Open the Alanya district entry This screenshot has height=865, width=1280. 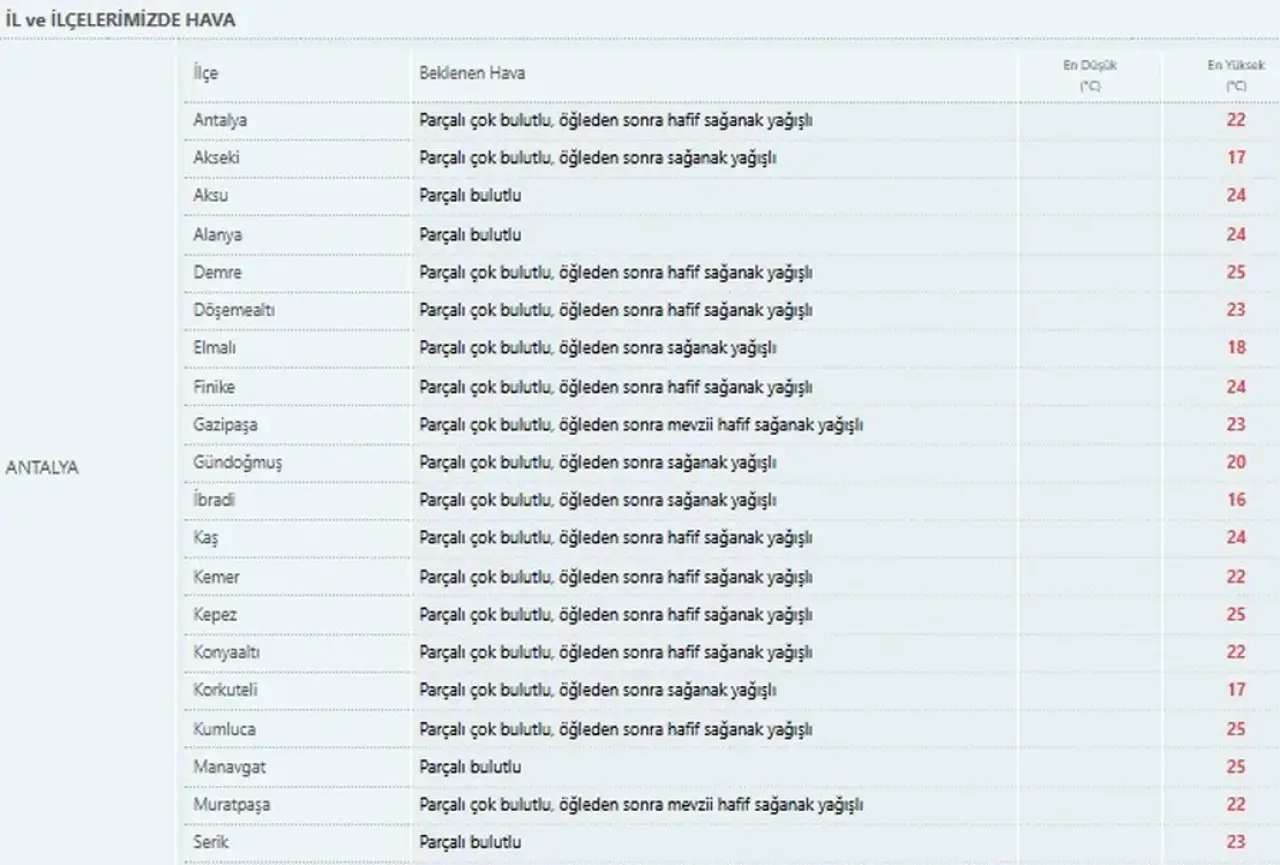[217, 234]
